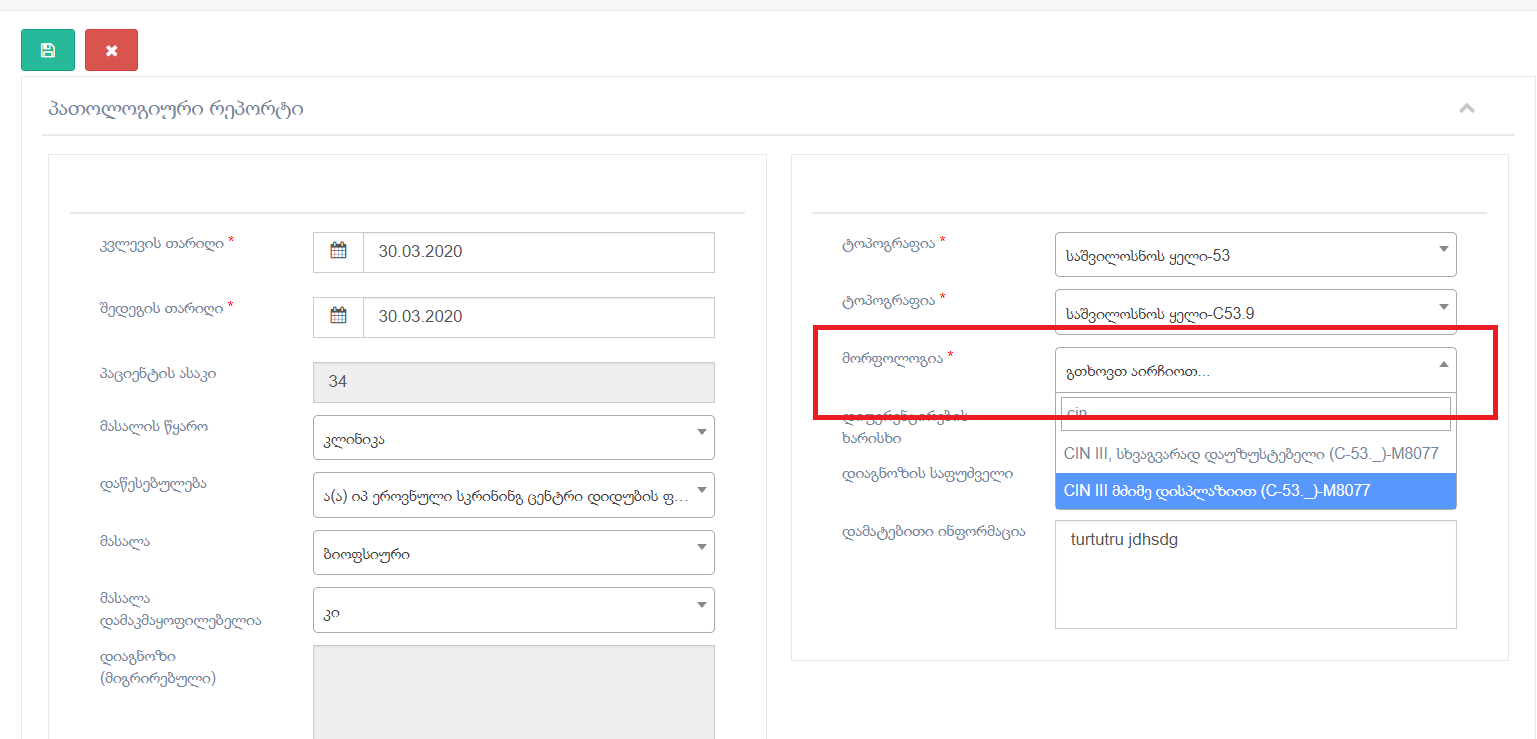
Task: Open the მასალა dropdown showing ბიოფსიური
Action: pos(513,553)
